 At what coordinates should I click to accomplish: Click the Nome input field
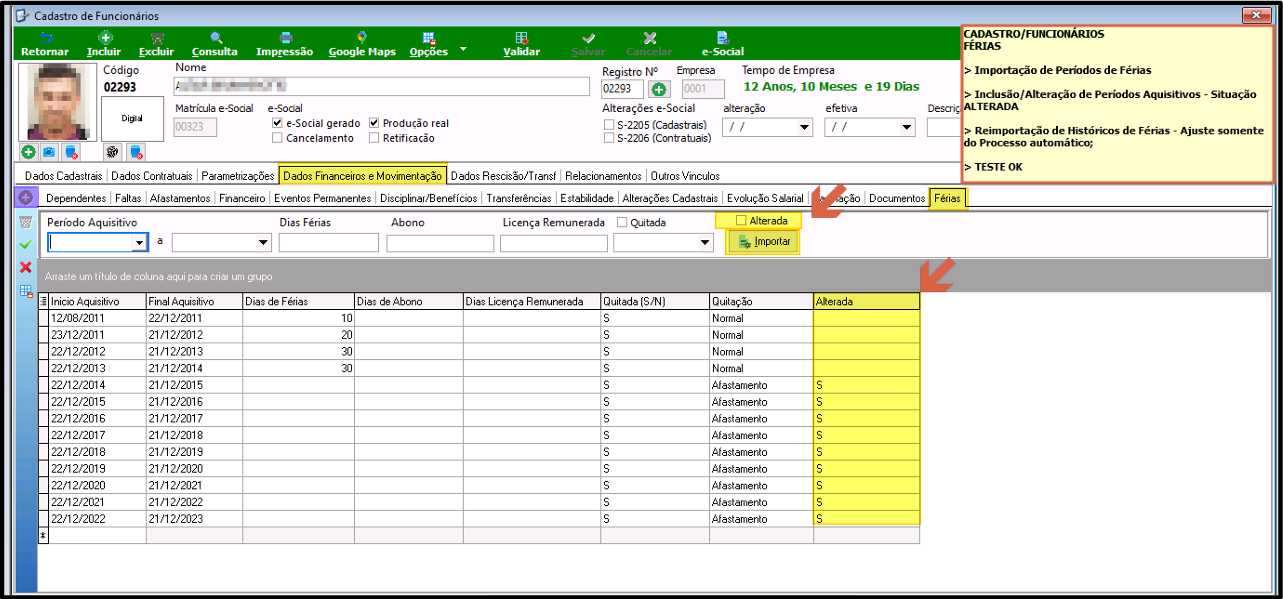(382, 86)
